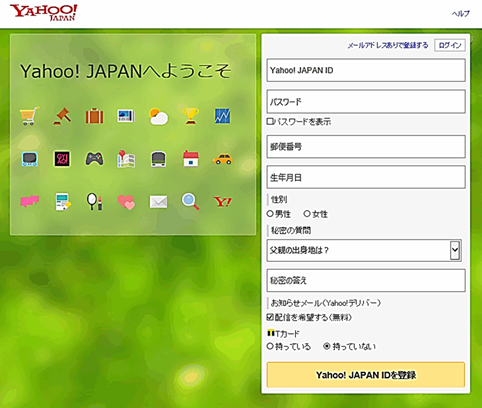This screenshot has height=408, width=482.
Task: Click the weather sun-and-cloud icon
Action: pyautogui.click(x=158, y=116)
